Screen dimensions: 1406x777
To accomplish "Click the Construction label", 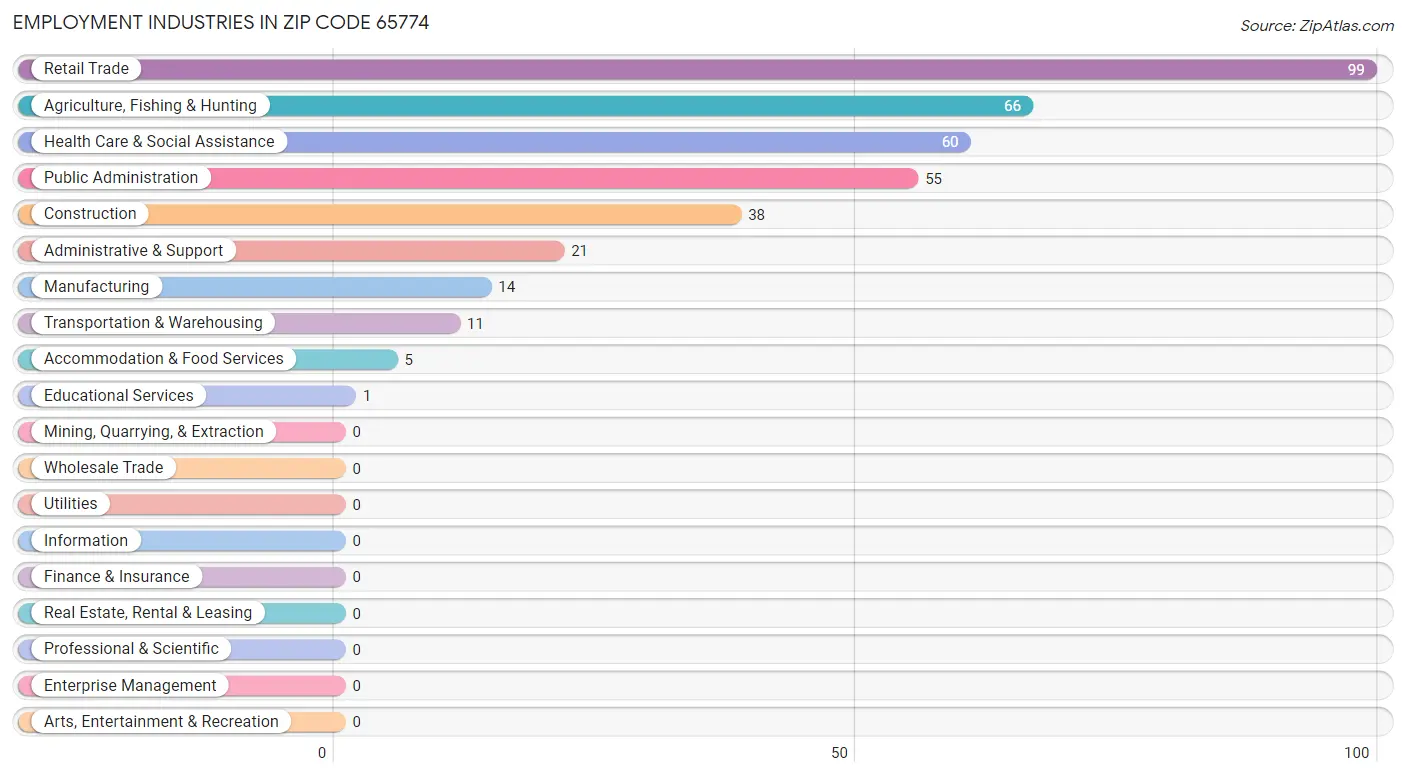I will click(x=90, y=213).
